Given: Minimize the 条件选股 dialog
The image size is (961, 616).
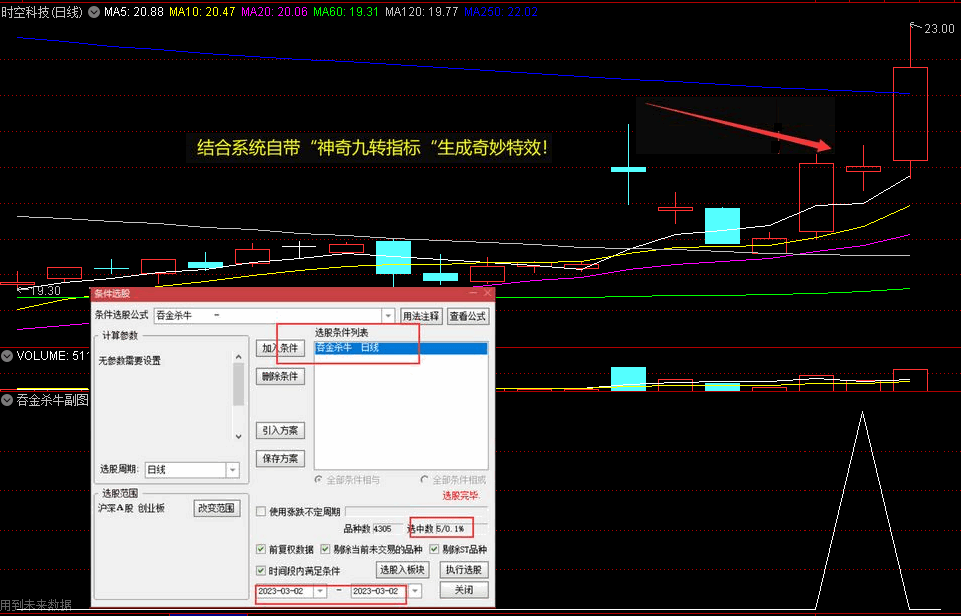Looking at the screenshot, I should click(473, 293).
